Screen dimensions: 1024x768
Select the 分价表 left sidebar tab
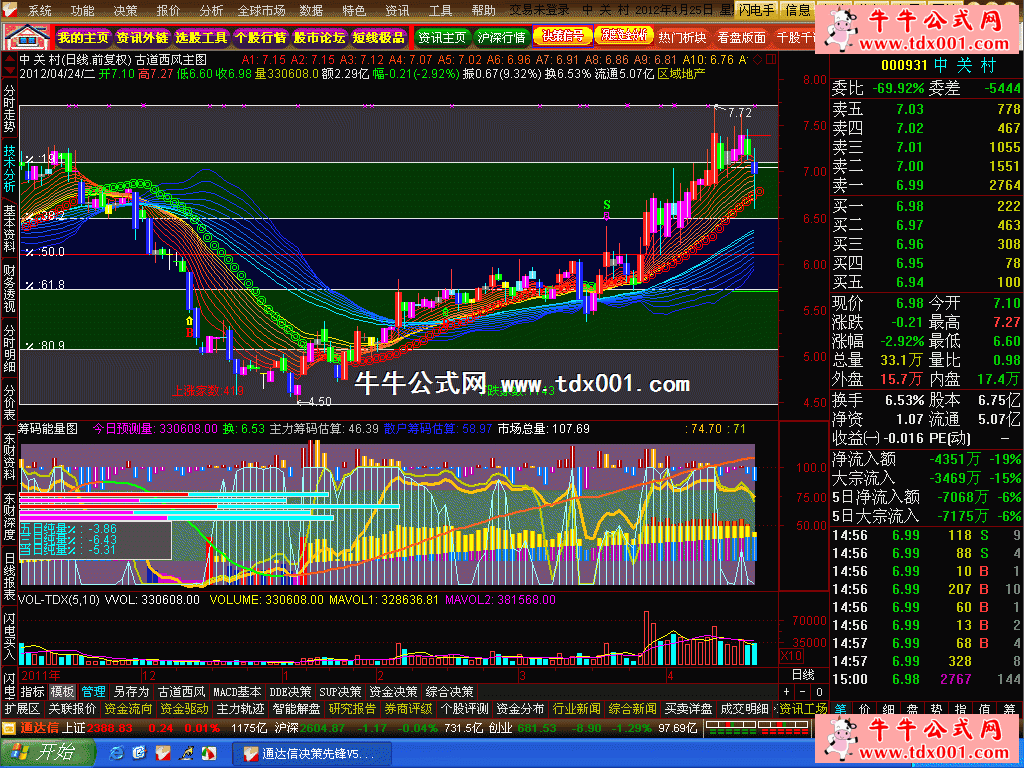tap(9, 402)
